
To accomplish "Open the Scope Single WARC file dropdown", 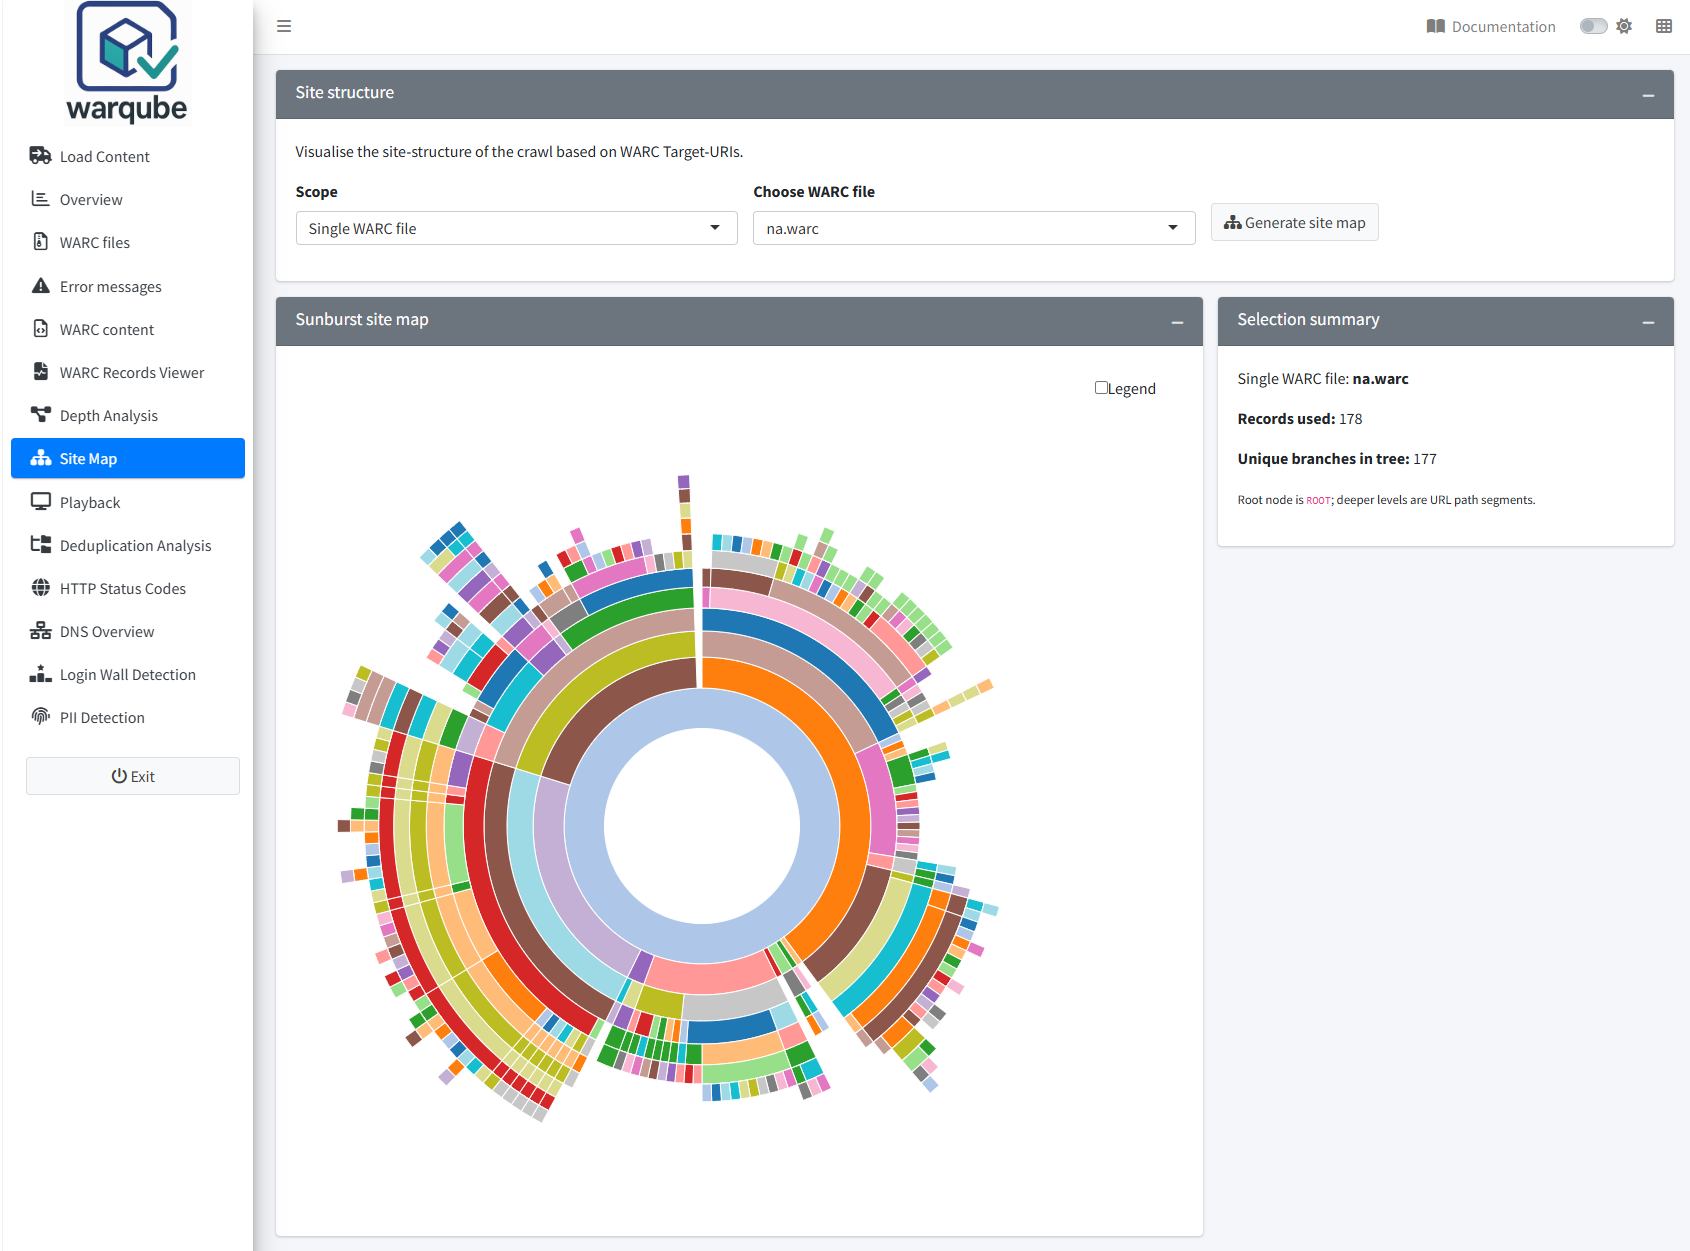I will pyautogui.click(x=516, y=228).
